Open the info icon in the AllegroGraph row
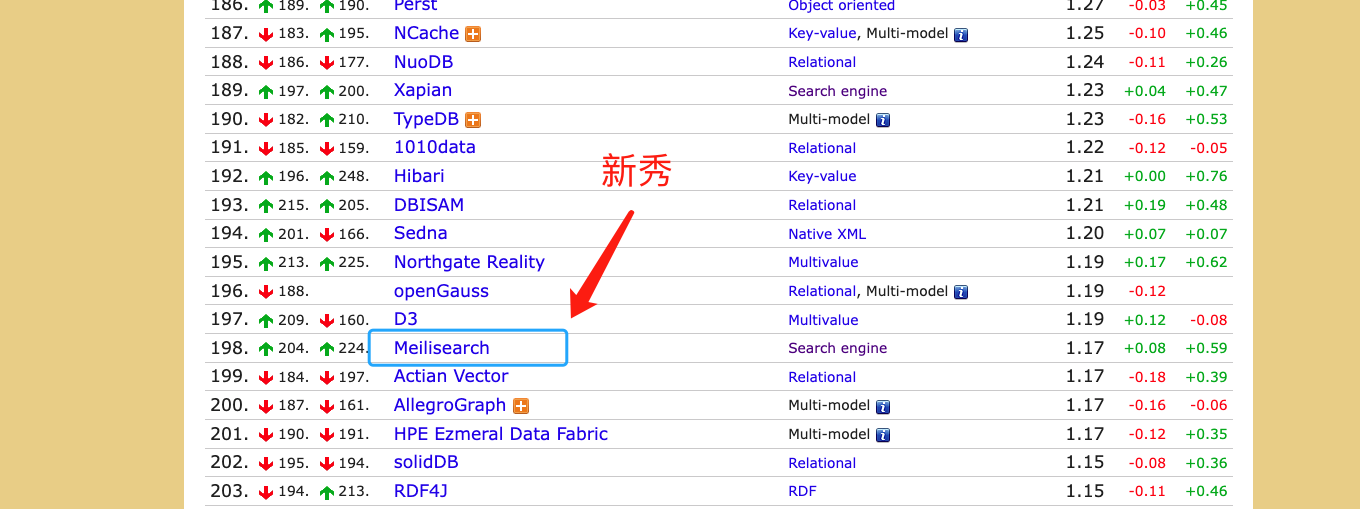Screen dimensions: 1360x509 [883, 407]
